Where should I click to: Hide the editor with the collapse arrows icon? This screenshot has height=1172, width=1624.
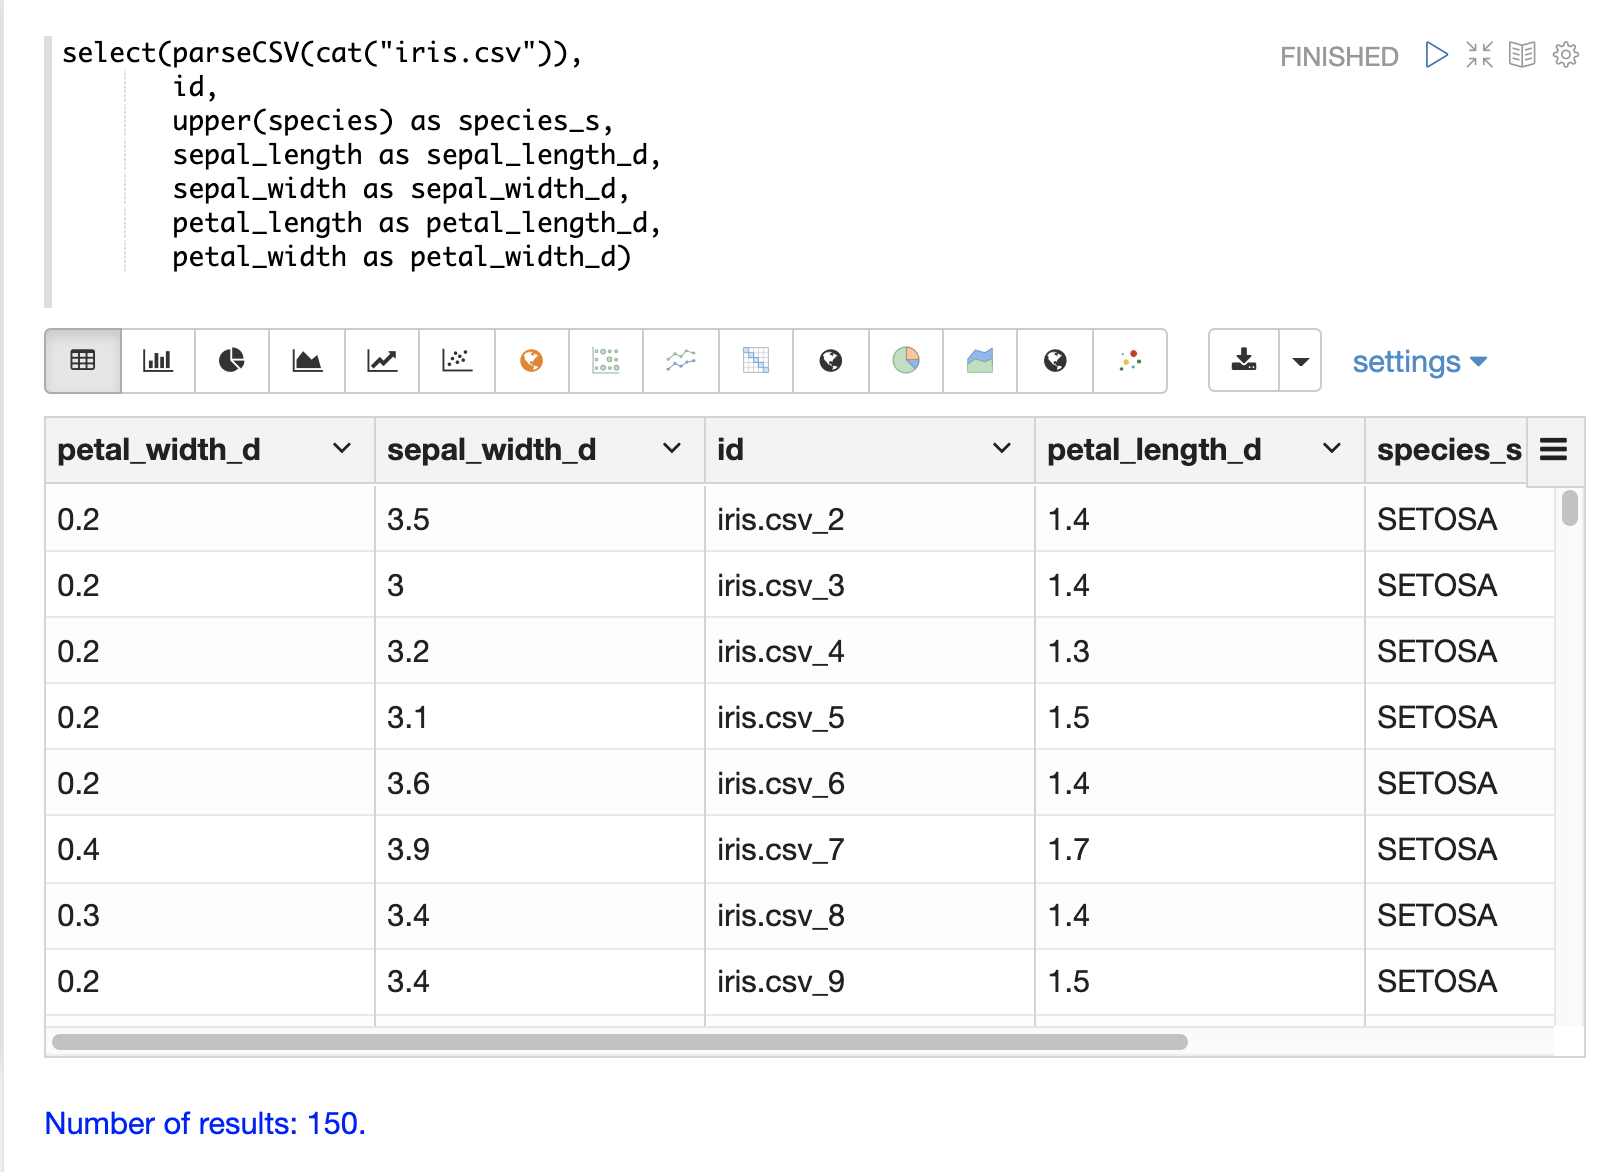point(1479,55)
